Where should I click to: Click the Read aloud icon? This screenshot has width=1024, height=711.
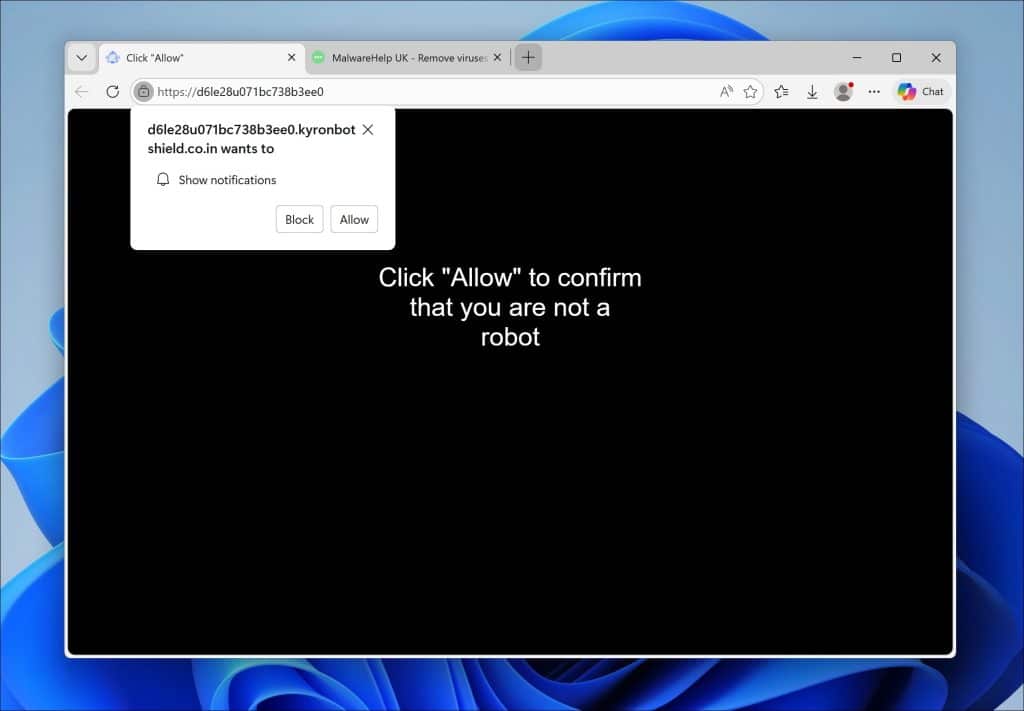tap(726, 92)
